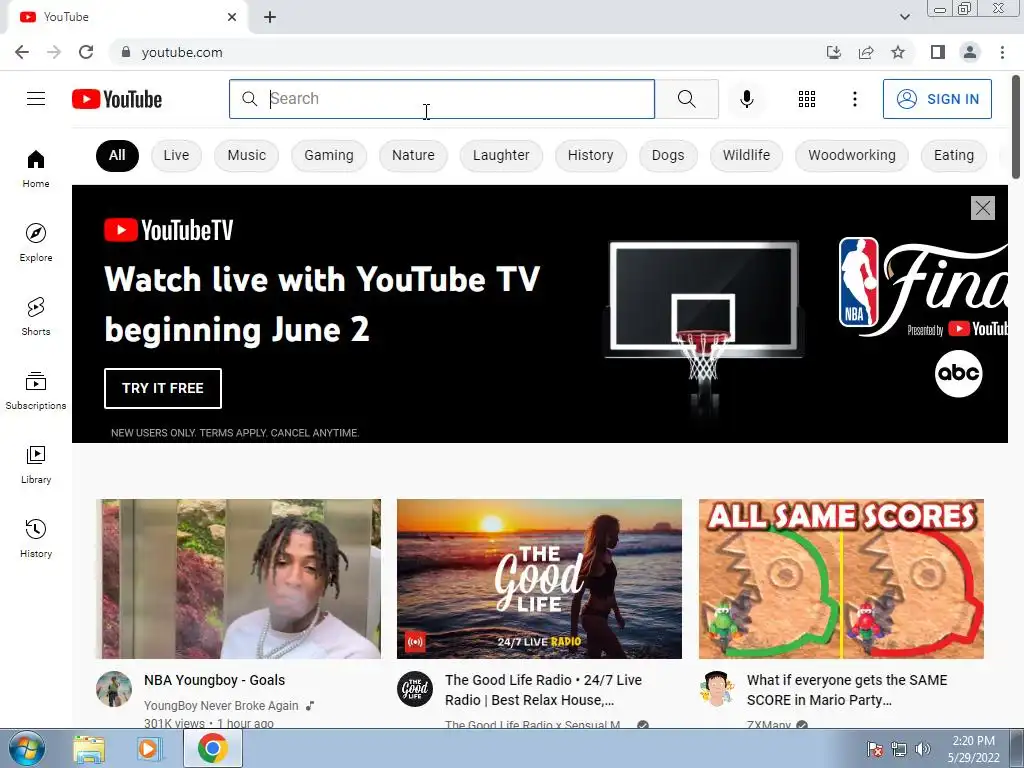Open the volume speaker tray icon
The image size is (1024, 768).
(923, 749)
